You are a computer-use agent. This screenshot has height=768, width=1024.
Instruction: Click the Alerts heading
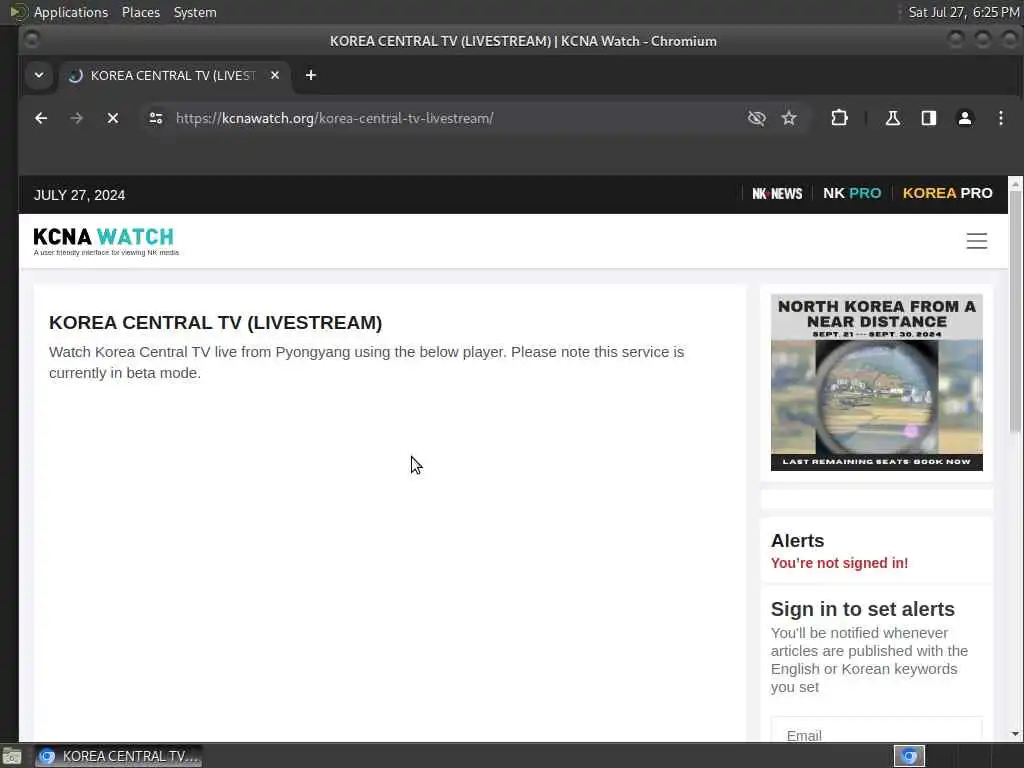click(x=797, y=541)
